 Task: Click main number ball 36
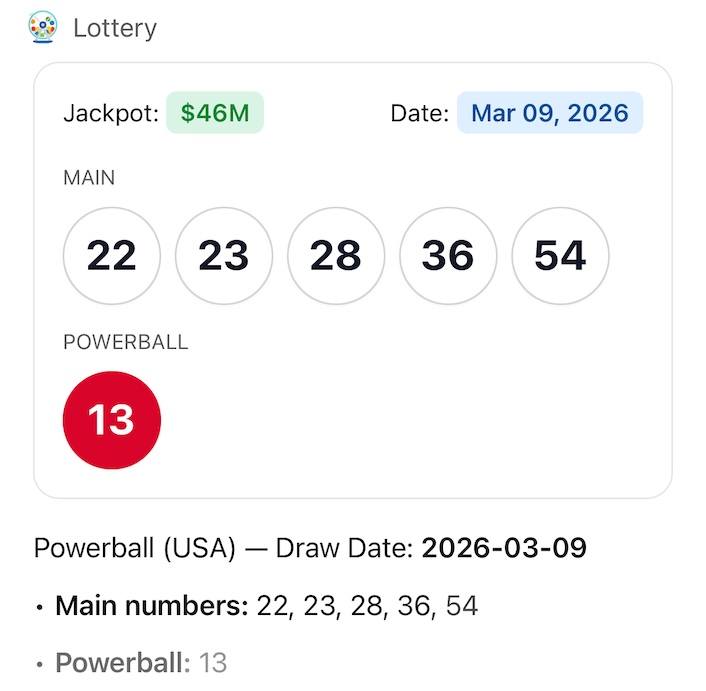click(x=447, y=256)
